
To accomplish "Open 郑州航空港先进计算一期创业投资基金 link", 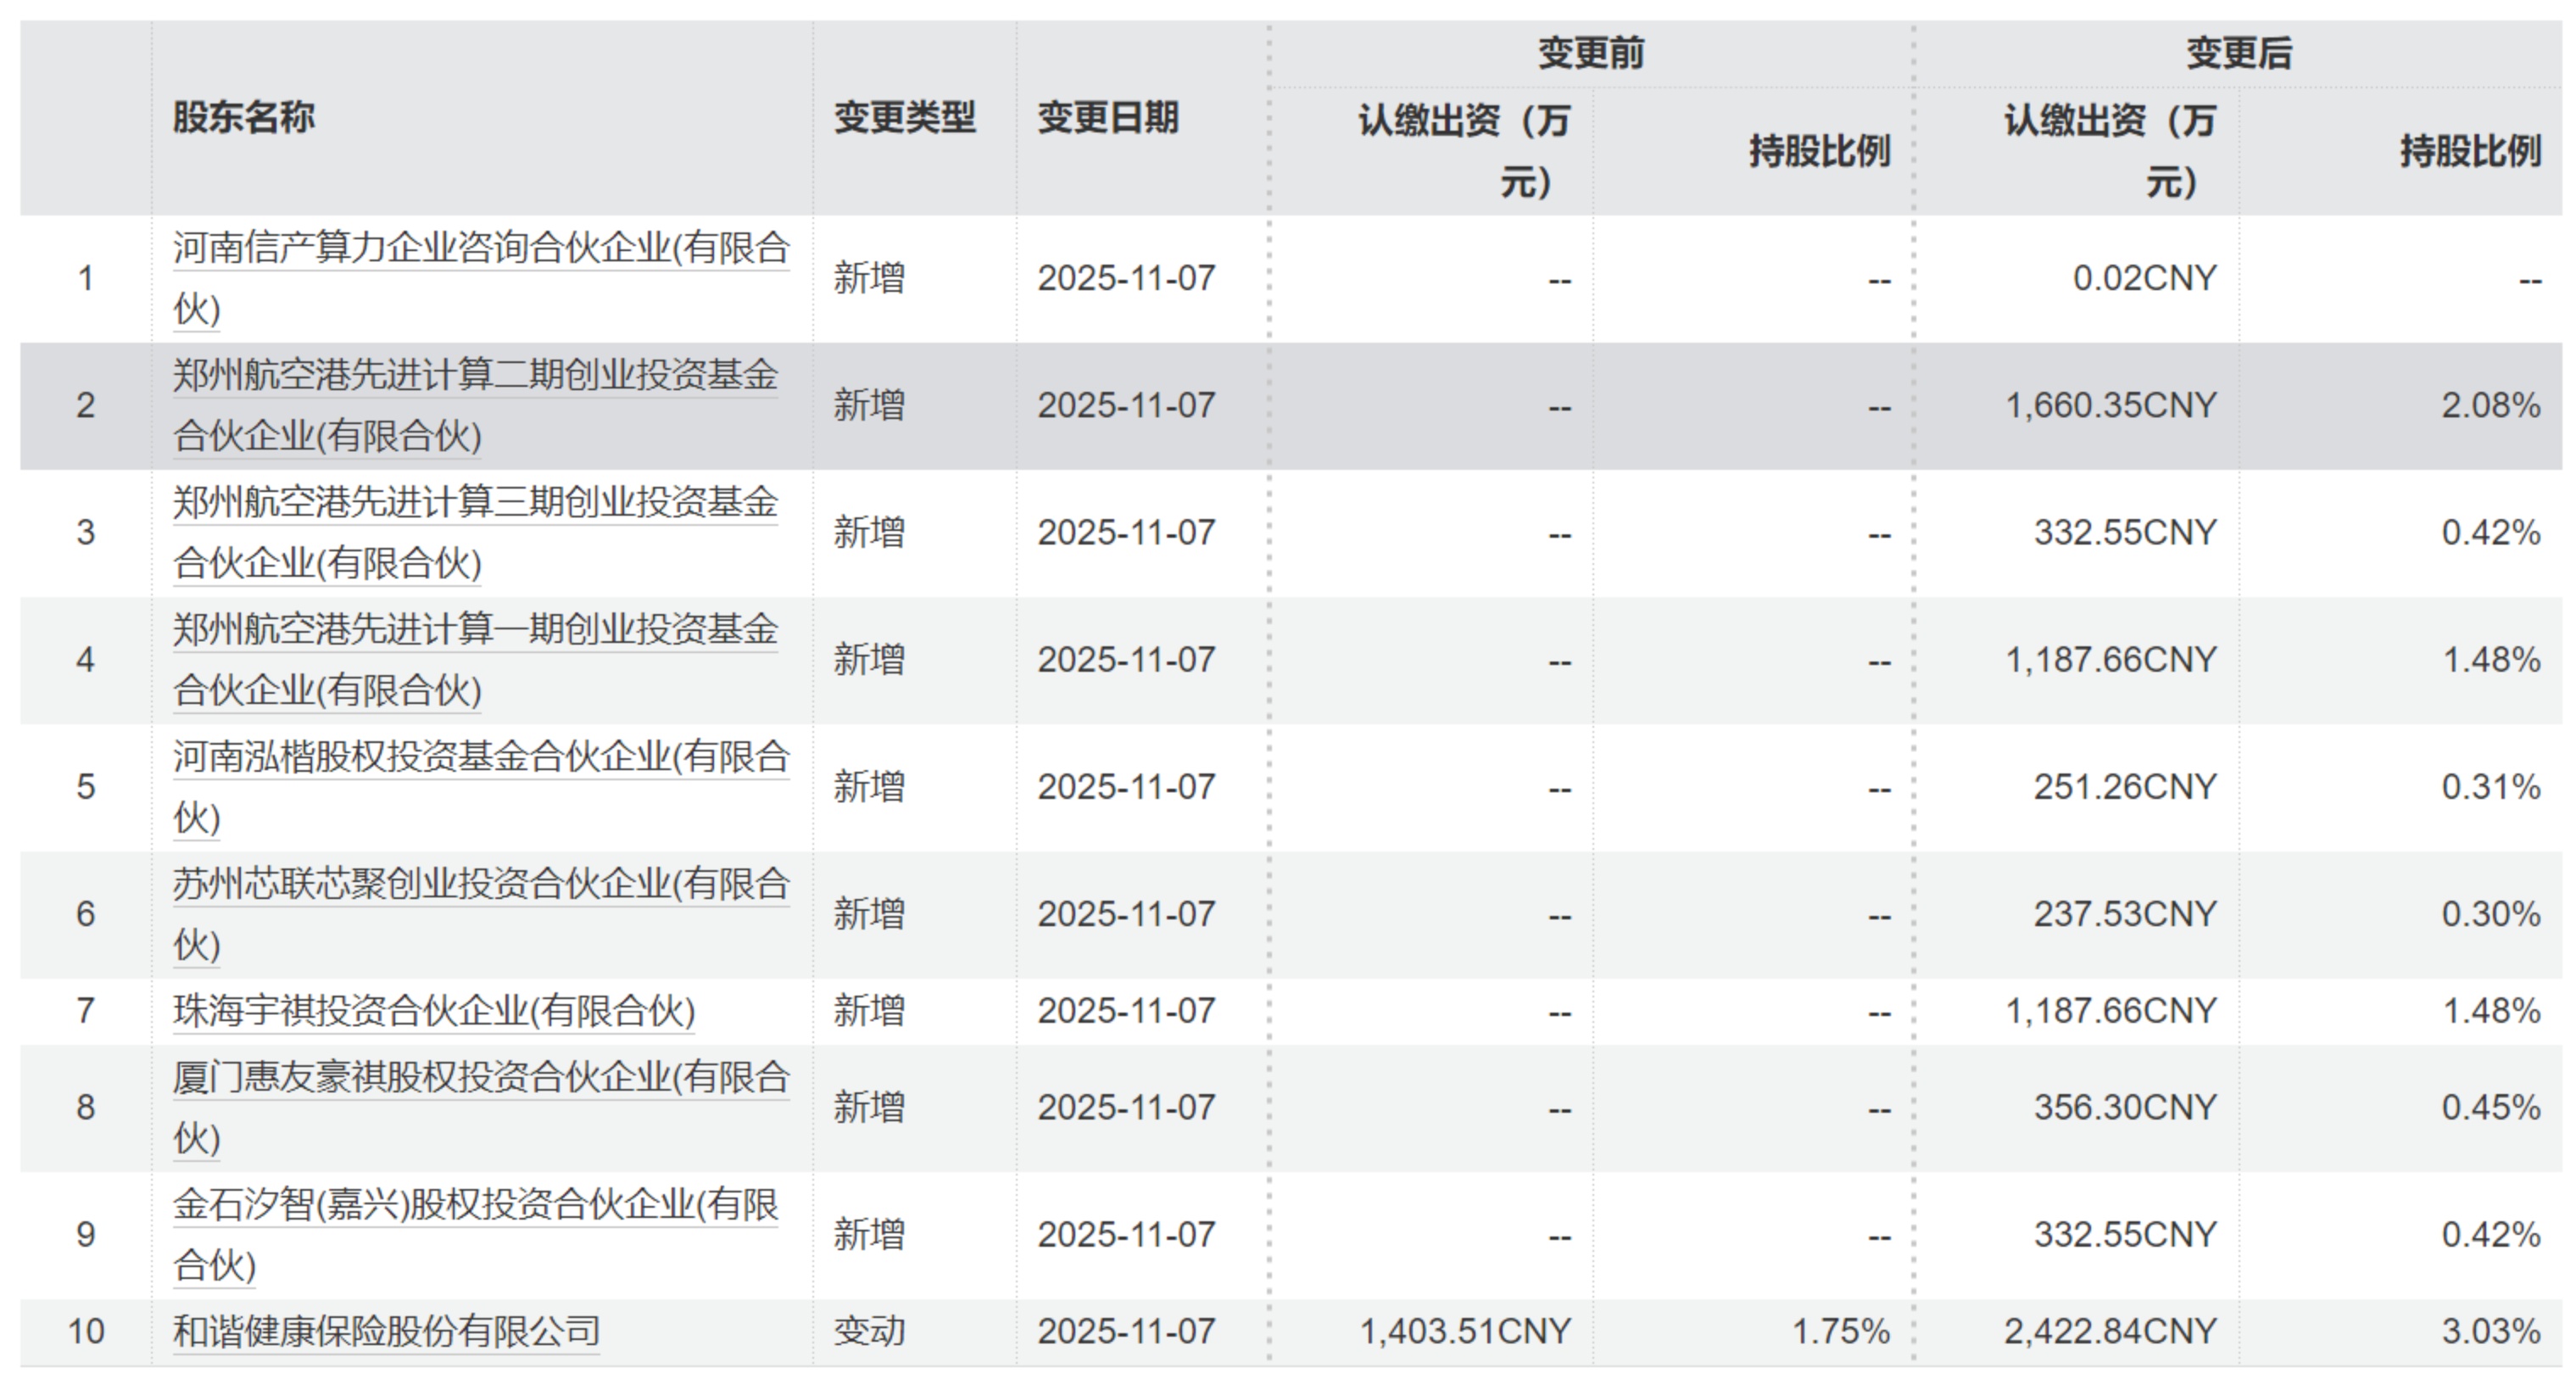I will tap(475, 629).
